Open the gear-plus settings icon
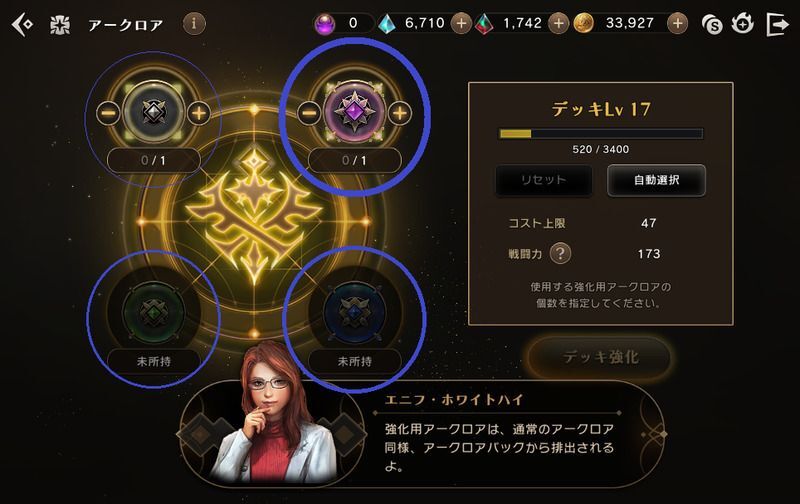This screenshot has width=800, height=504. tap(742, 23)
